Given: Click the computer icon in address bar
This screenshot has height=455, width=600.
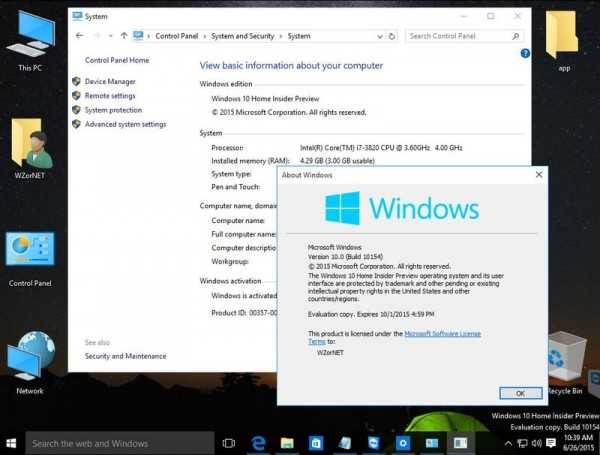Looking at the screenshot, I should coord(138,36).
